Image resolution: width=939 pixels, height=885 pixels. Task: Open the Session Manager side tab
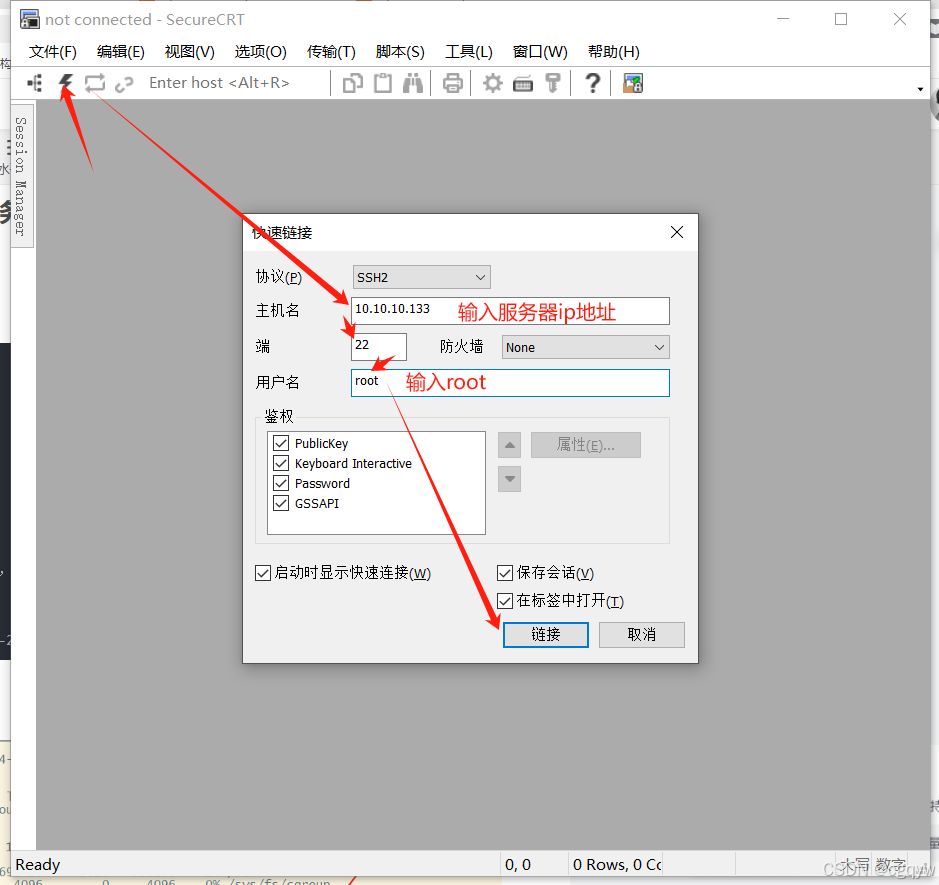pos(22,175)
